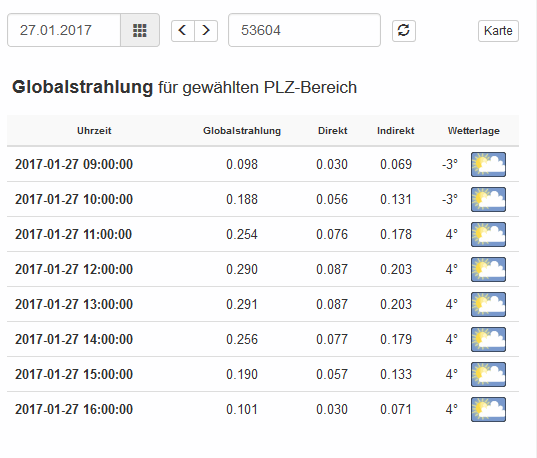Go to previous day with left arrow
The height and width of the screenshot is (458, 537).
(x=183, y=30)
